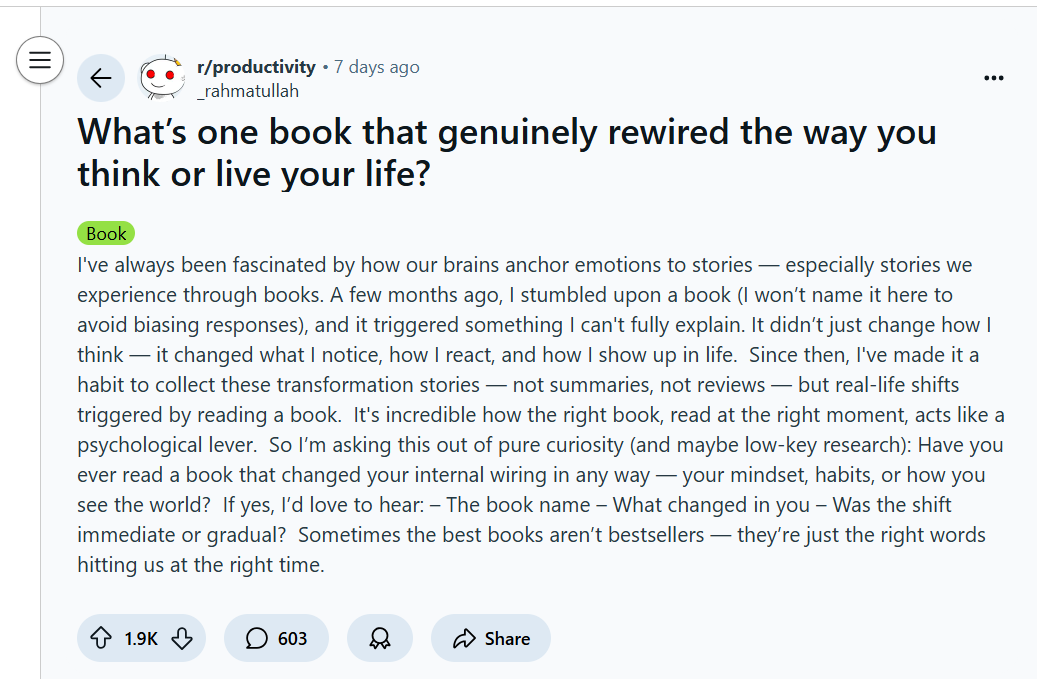Click the upvote count between vote arrows

point(140,637)
